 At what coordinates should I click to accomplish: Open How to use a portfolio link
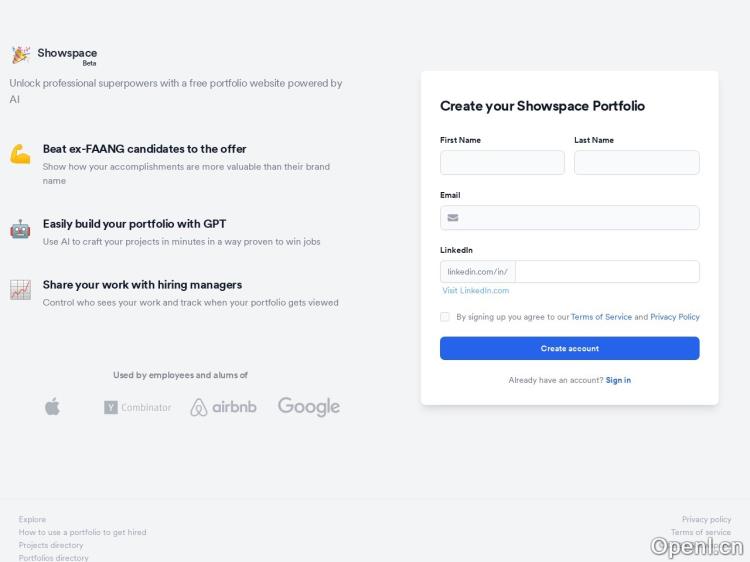[x=82, y=532]
